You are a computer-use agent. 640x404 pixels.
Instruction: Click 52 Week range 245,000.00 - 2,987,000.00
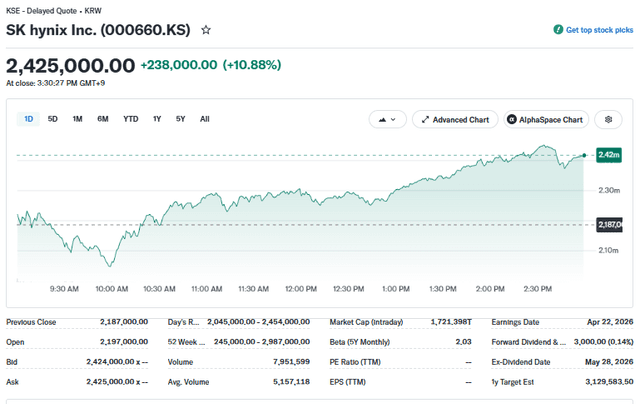(262, 342)
